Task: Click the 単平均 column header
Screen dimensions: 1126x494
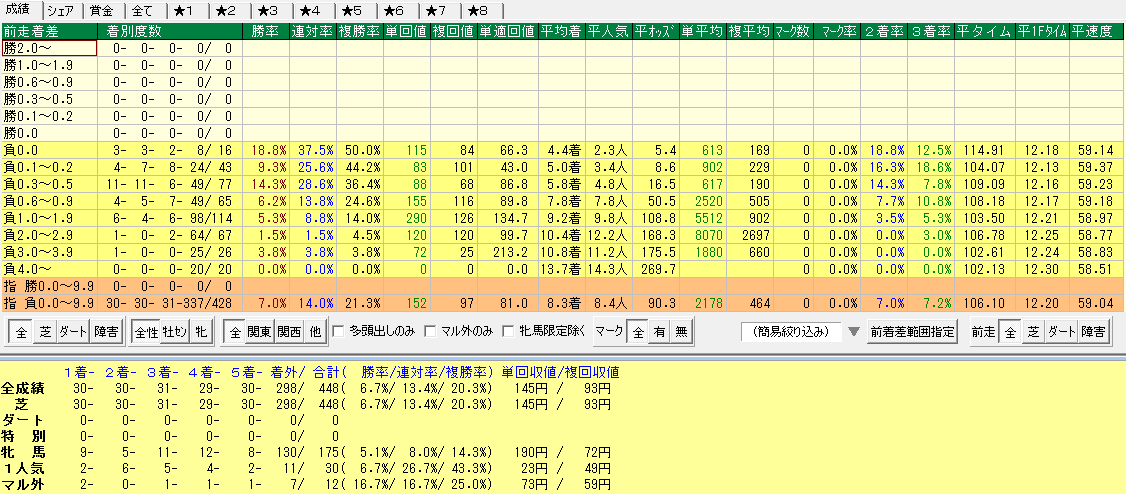Action: coord(702,31)
